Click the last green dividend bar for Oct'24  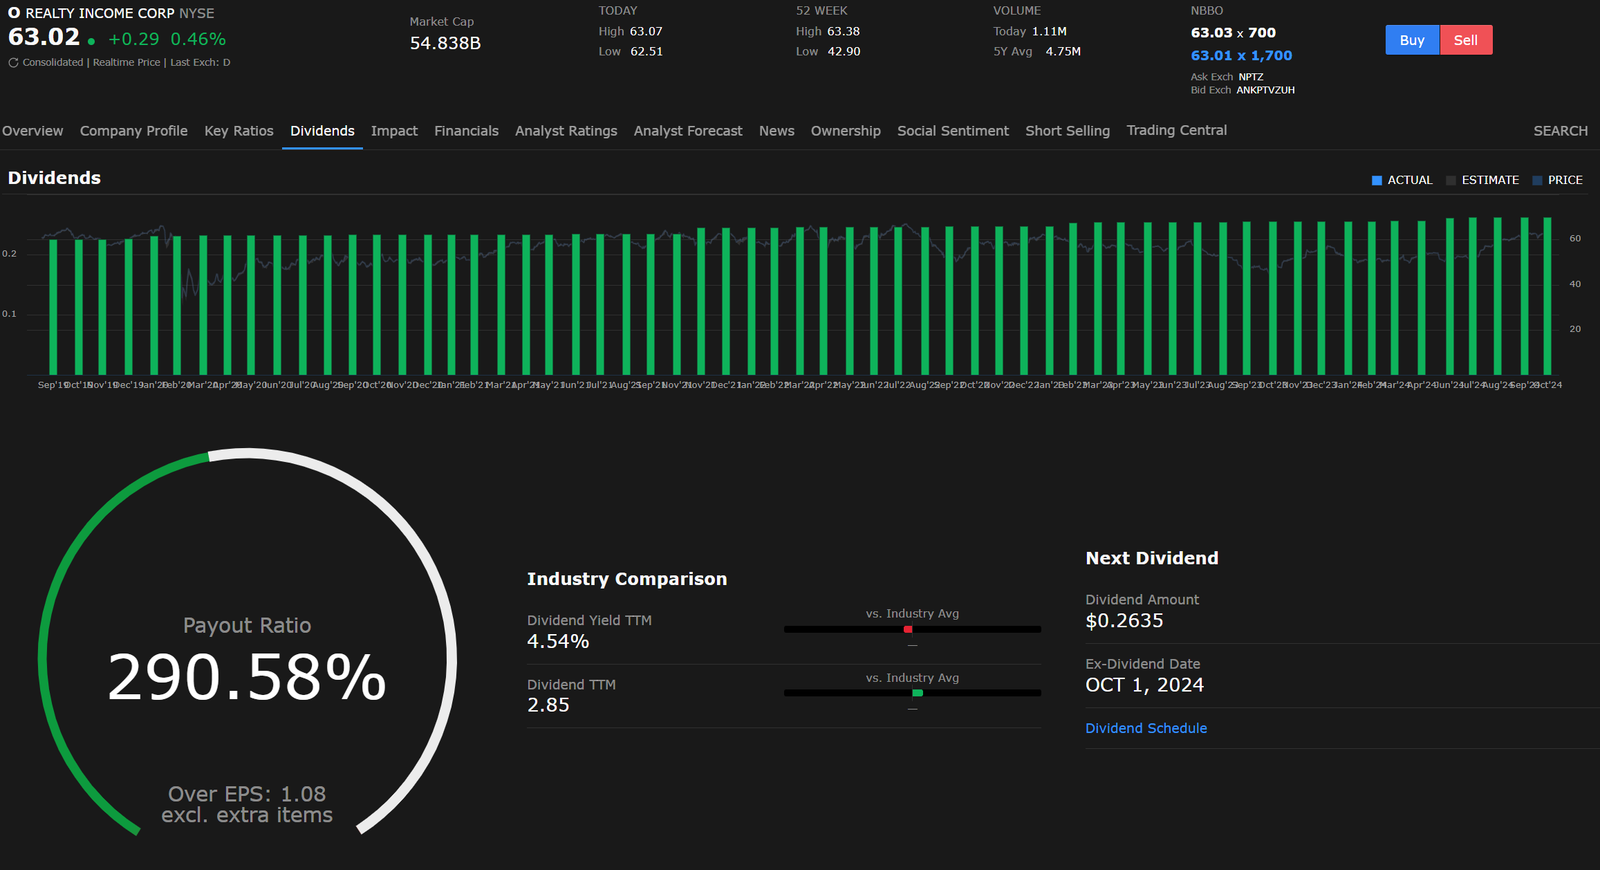point(1547,297)
